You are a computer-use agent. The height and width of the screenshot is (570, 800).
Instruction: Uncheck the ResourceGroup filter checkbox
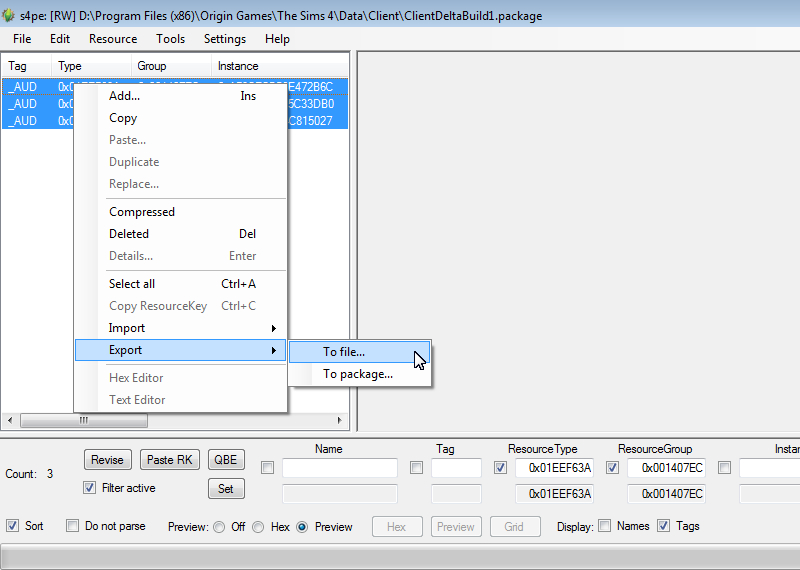612,467
